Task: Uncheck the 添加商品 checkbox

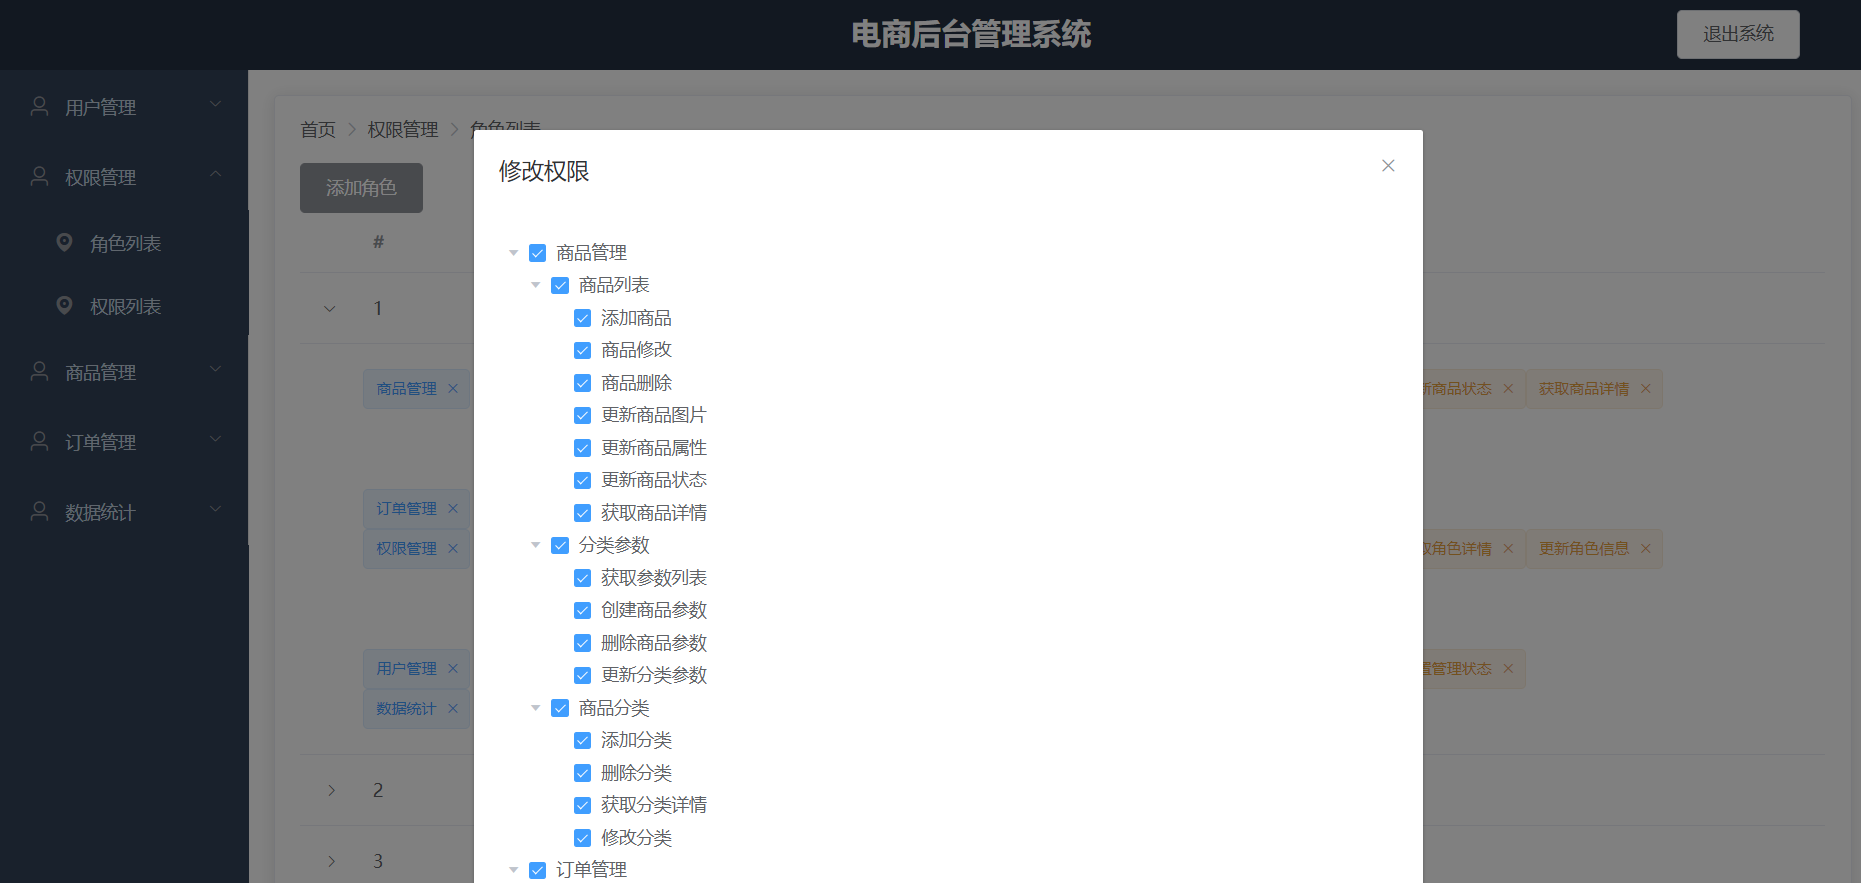Action: pyautogui.click(x=583, y=318)
